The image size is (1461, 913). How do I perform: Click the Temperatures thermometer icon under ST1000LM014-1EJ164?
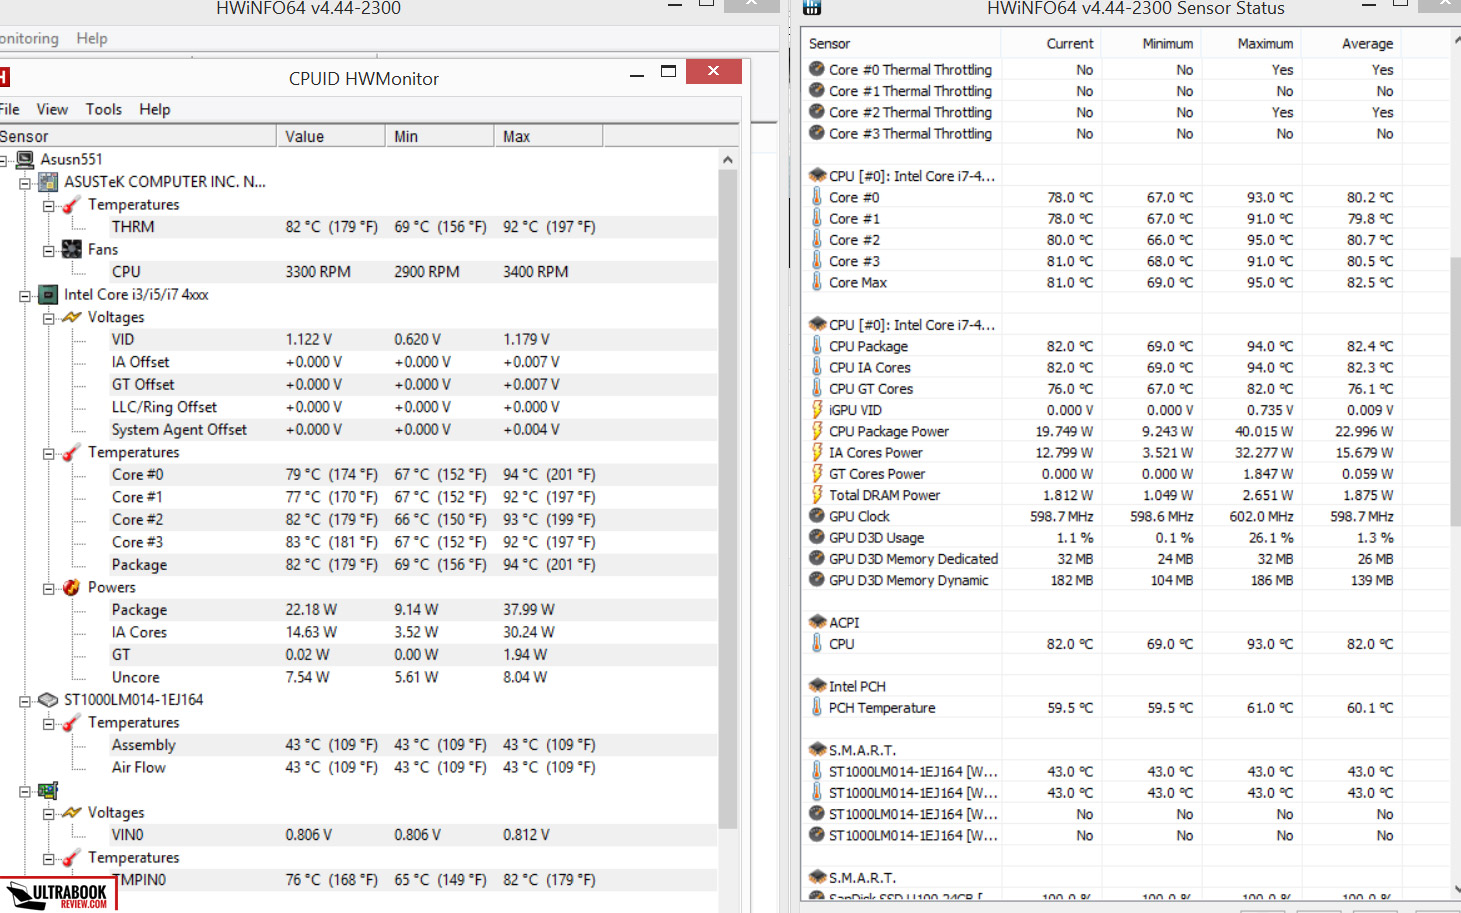(71, 722)
